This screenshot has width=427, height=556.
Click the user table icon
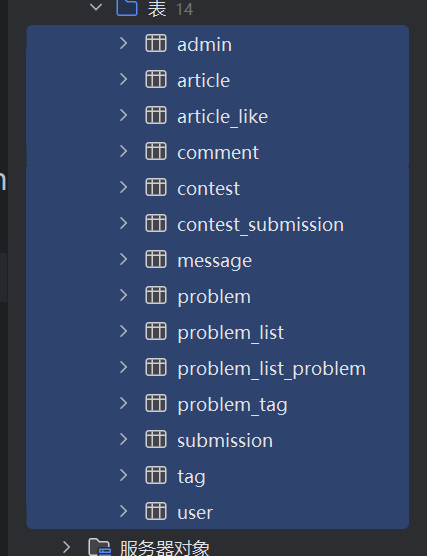pyautogui.click(x=156, y=511)
